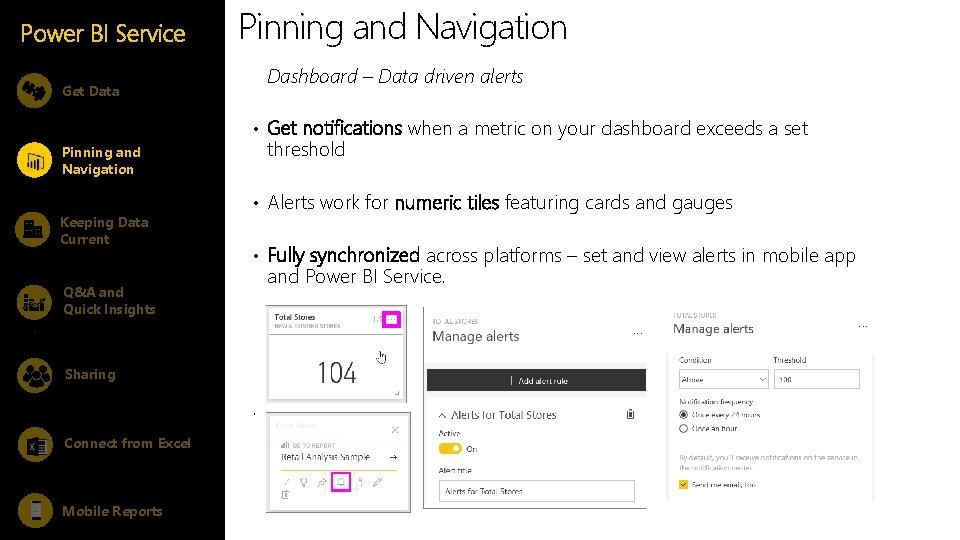Screen dimensions: 960x540
Task: Select Once an hour radio button
Action: tap(683, 429)
